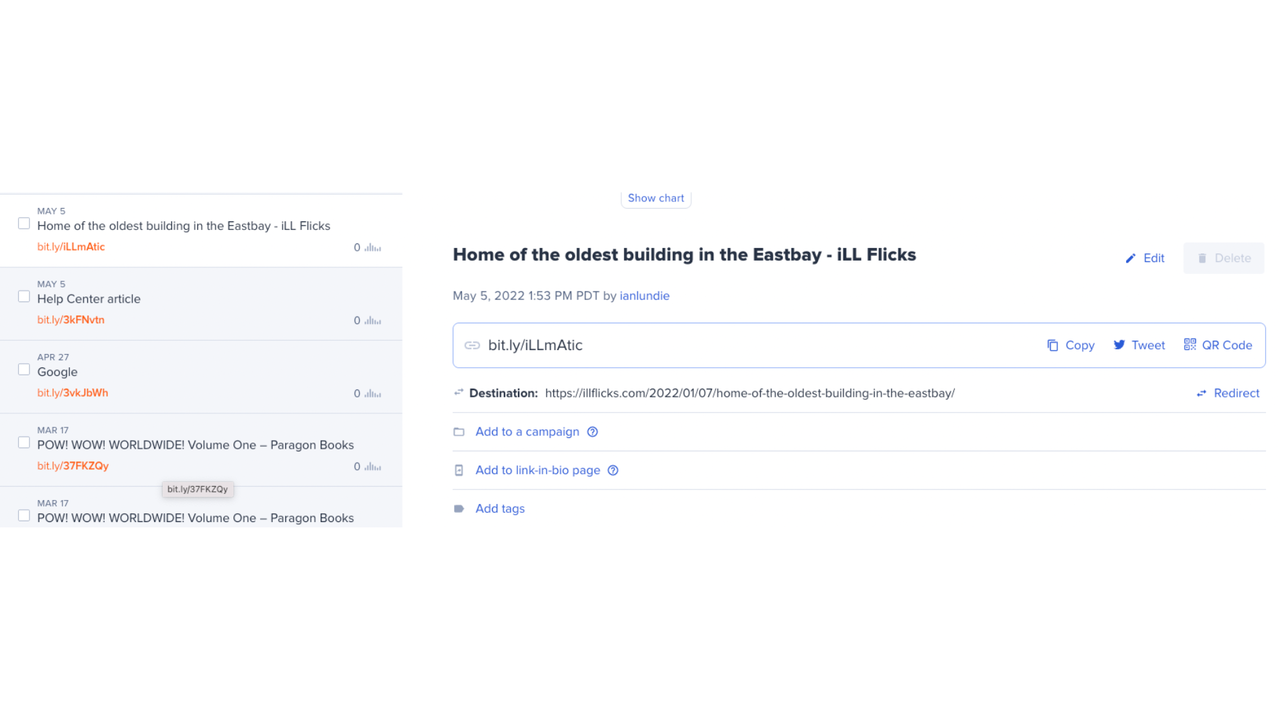This screenshot has width=1280, height=720.
Task: Open the ianlundie user link
Action: click(644, 296)
